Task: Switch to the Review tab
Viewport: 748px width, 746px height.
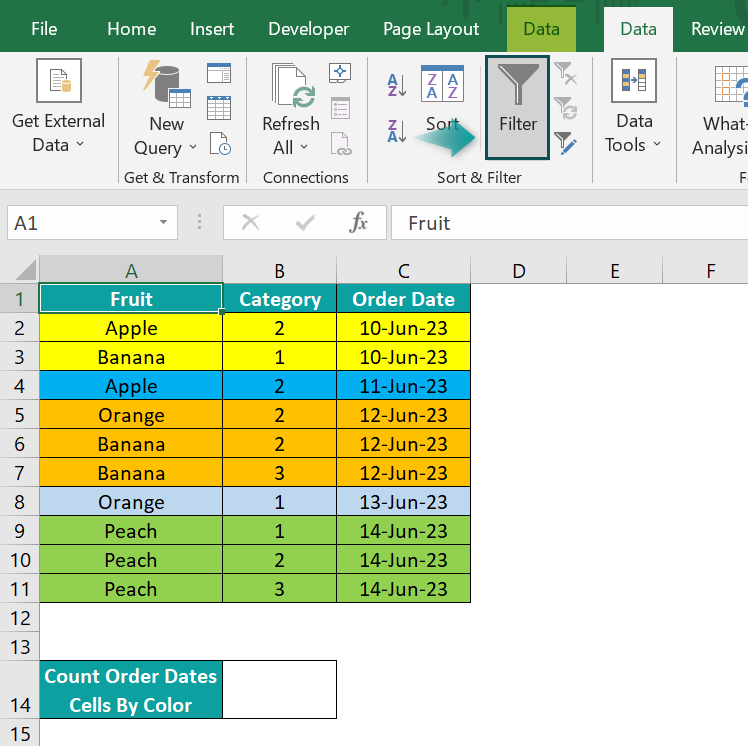Action: [717, 29]
